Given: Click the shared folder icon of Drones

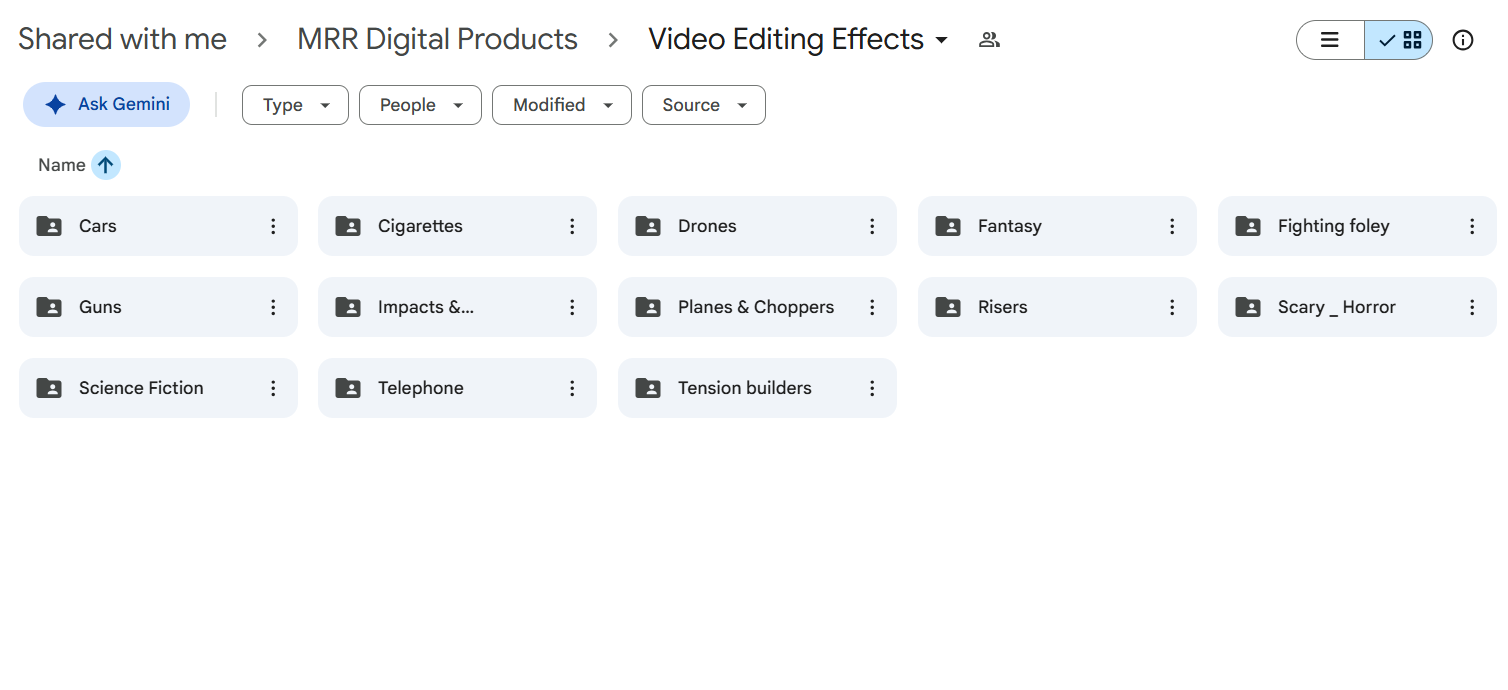Looking at the screenshot, I should click(648, 226).
